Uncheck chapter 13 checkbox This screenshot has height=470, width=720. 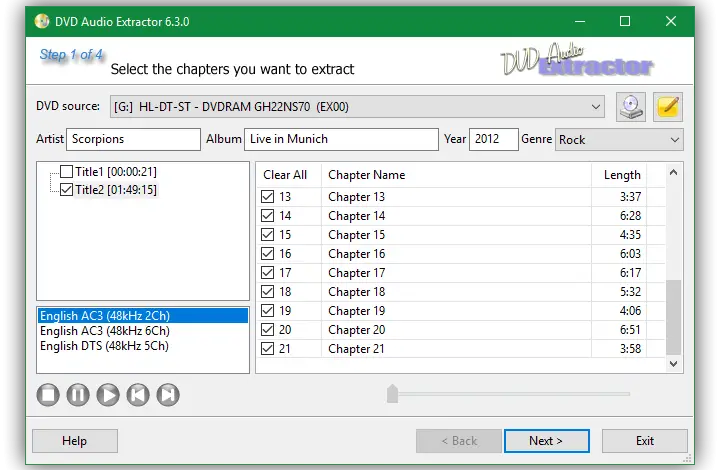[267, 196]
